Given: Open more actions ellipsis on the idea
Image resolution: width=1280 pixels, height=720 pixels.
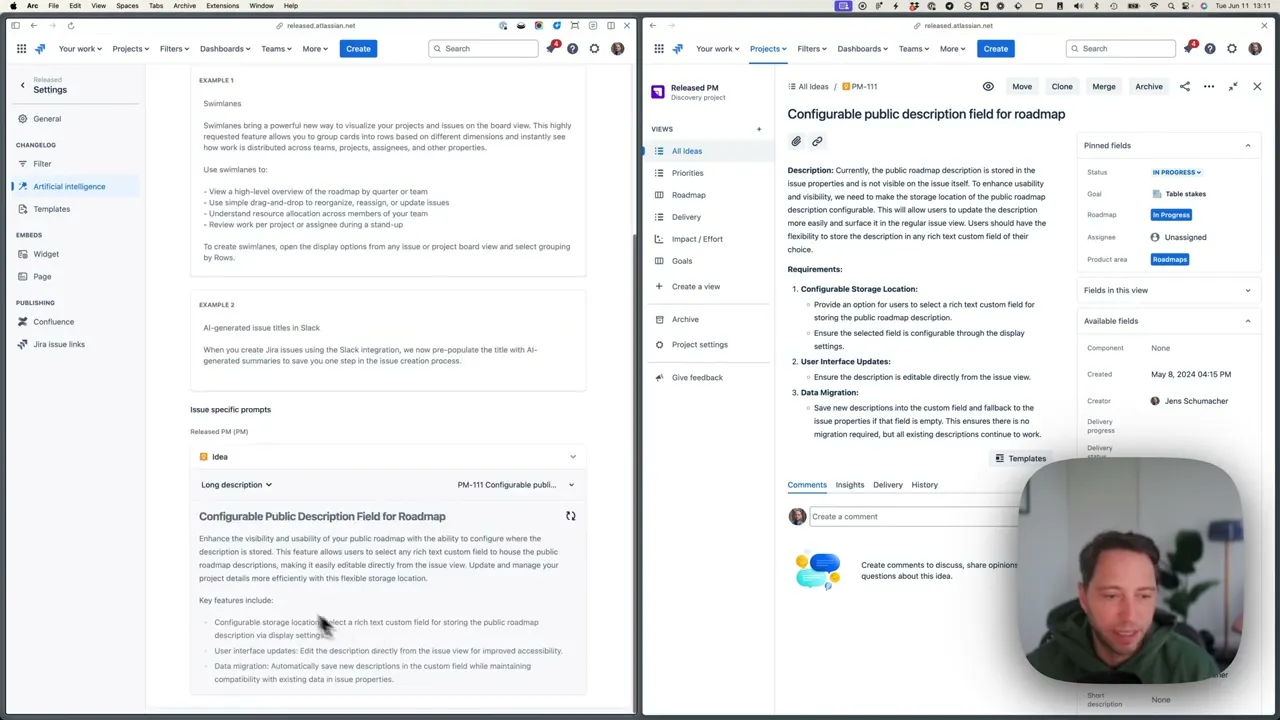Looking at the screenshot, I should 1209,86.
